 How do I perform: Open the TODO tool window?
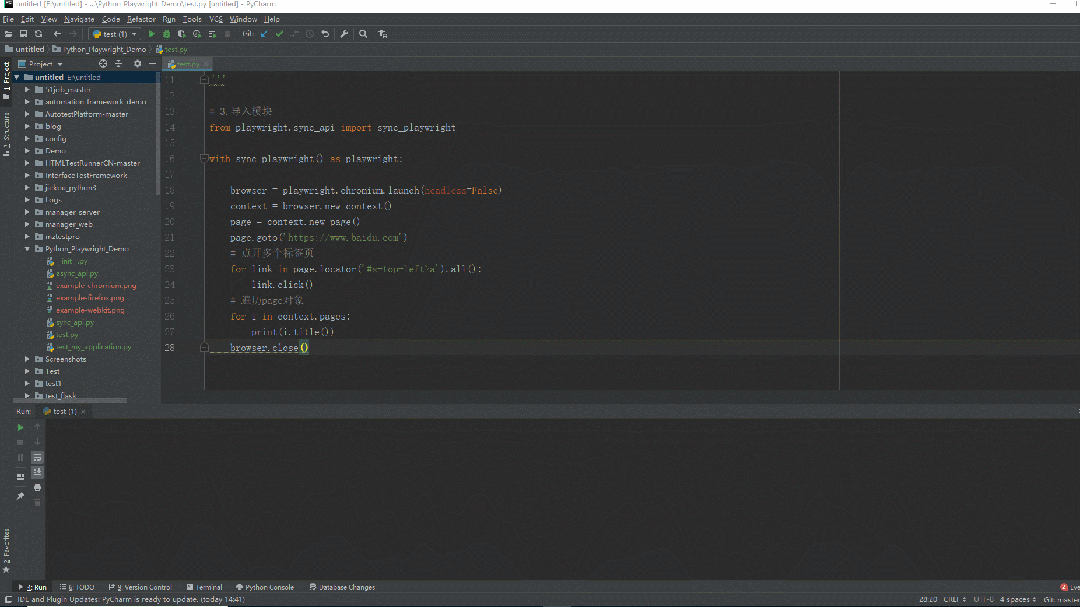click(x=77, y=587)
